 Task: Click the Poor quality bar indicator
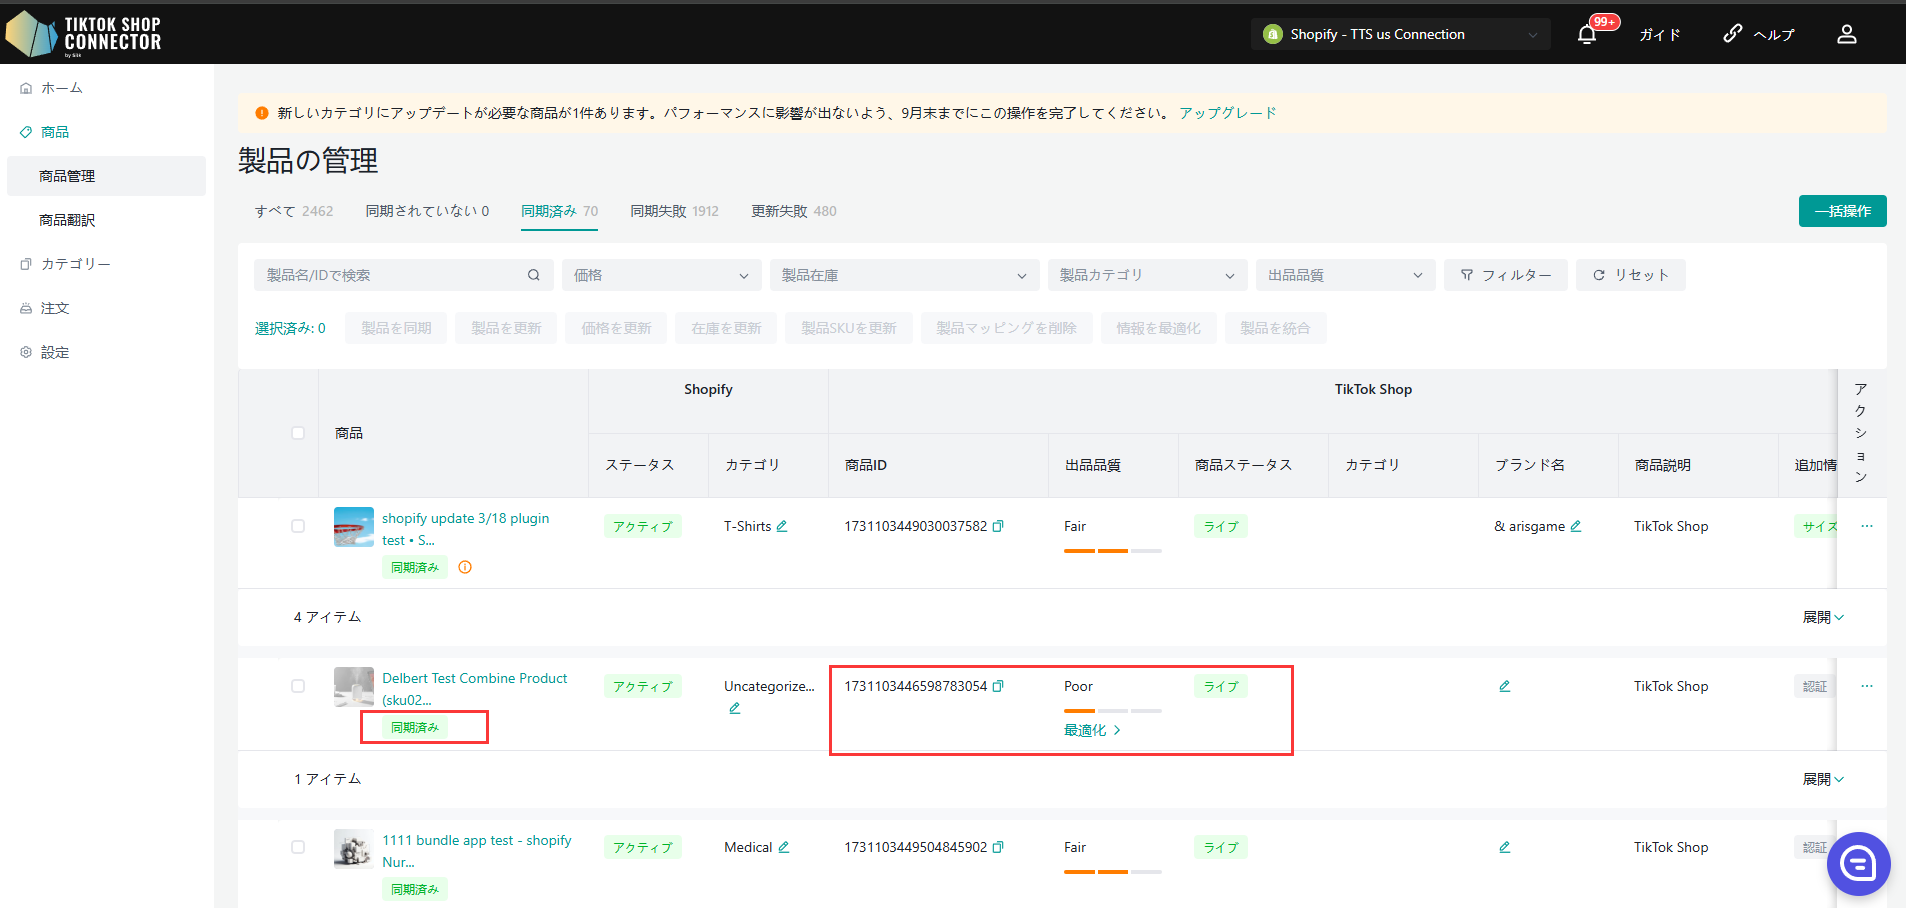pos(1112,711)
